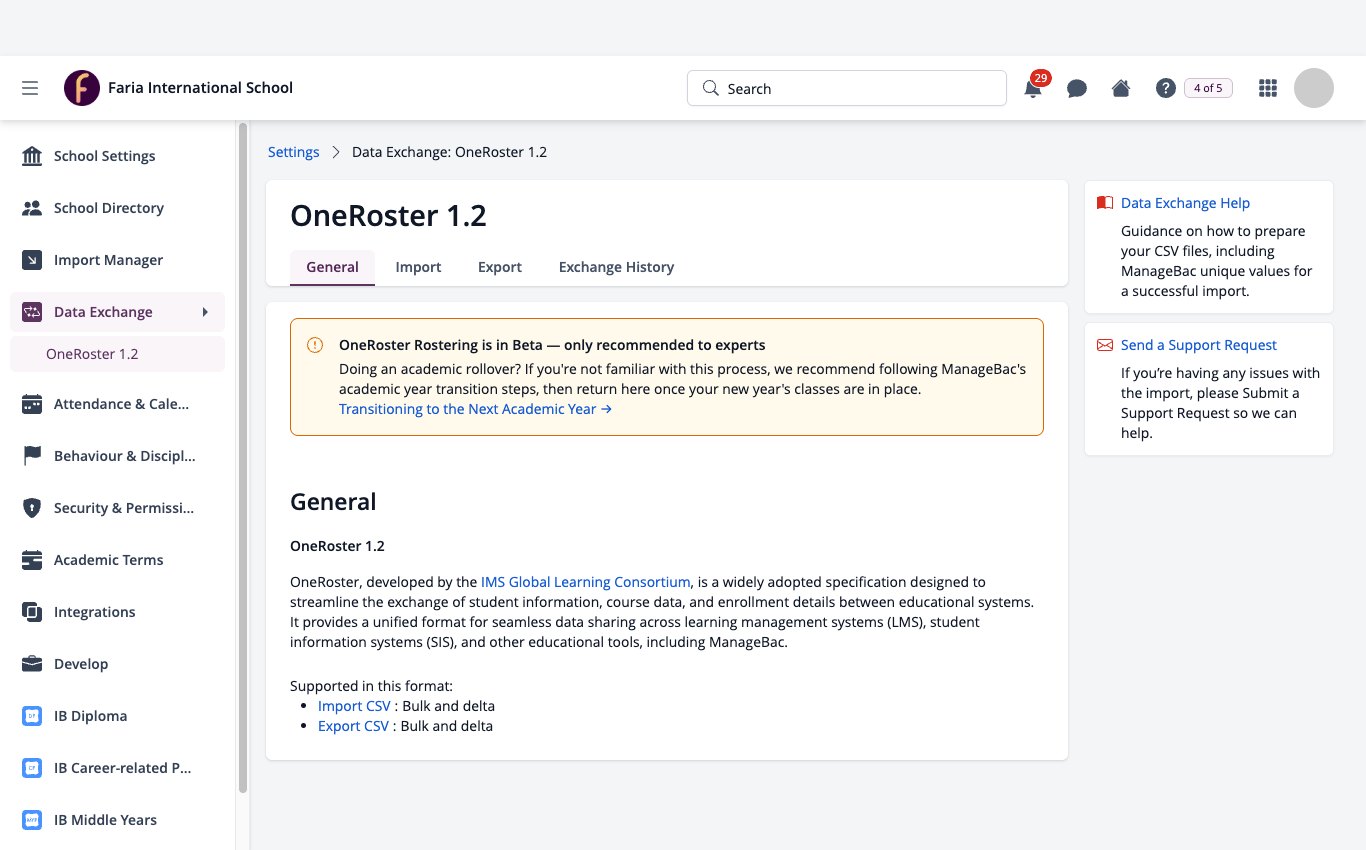
Task: Open the messages chat bubble icon
Action: [1077, 88]
